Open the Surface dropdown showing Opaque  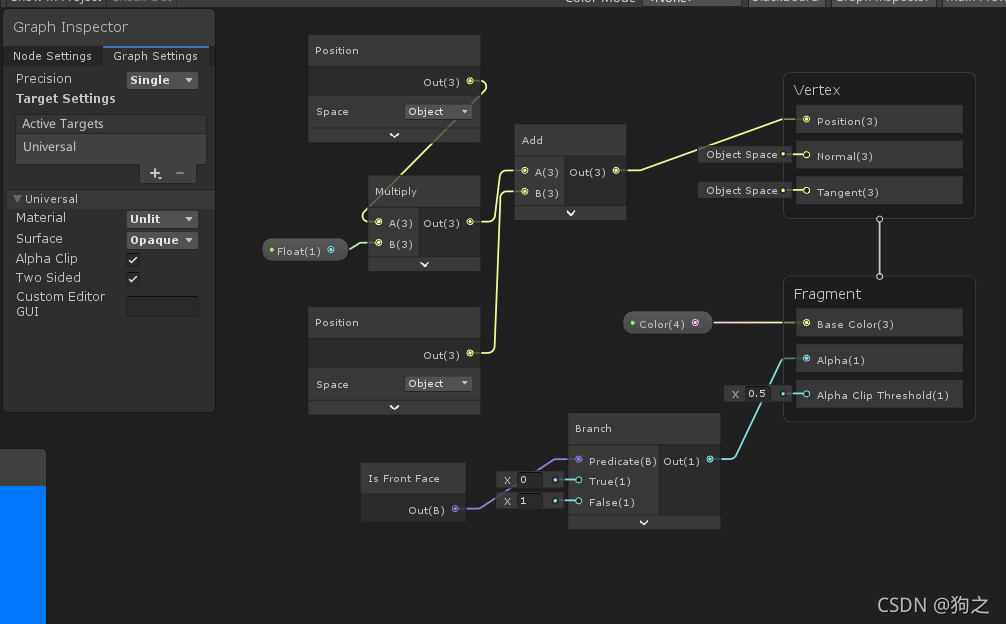(161, 239)
